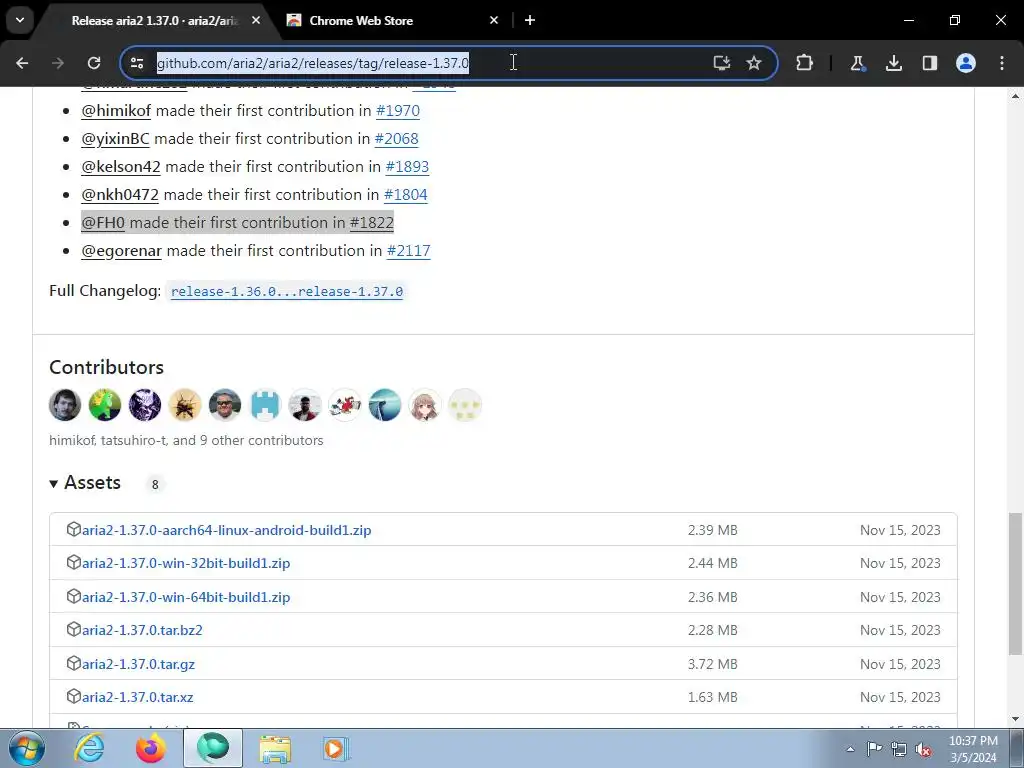Open the network tray icon
Screen dimensions: 1024x768
pyautogui.click(x=899, y=749)
